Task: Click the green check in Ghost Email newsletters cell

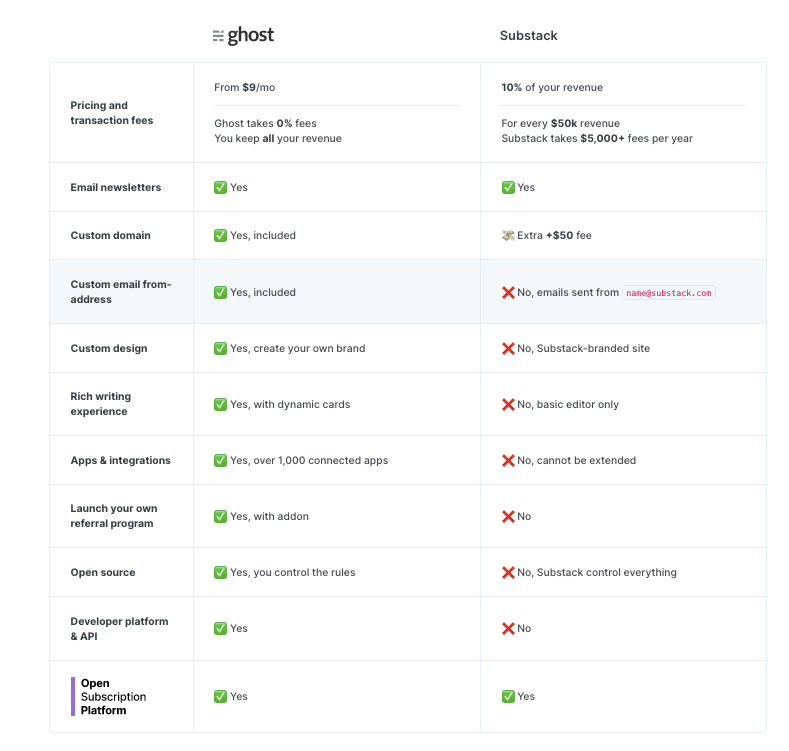Action: 220,187
